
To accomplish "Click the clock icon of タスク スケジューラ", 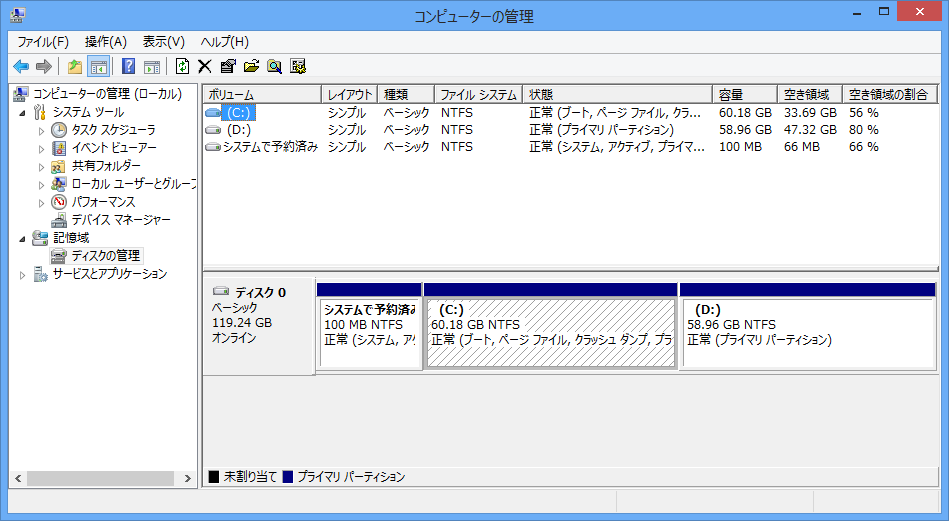I will click(59, 130).
